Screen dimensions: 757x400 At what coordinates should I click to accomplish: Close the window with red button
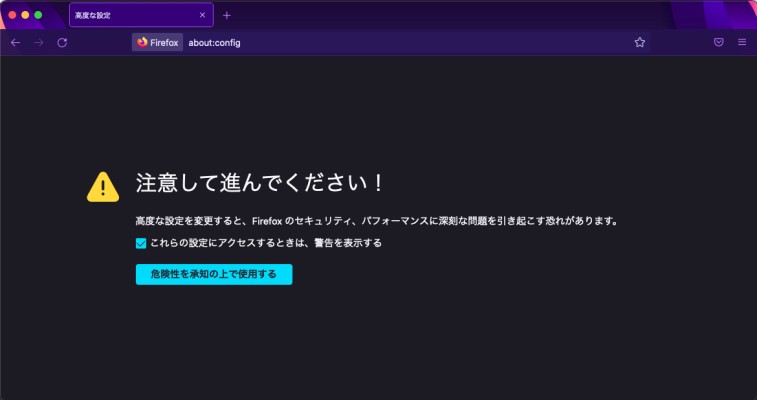(13, 15)
